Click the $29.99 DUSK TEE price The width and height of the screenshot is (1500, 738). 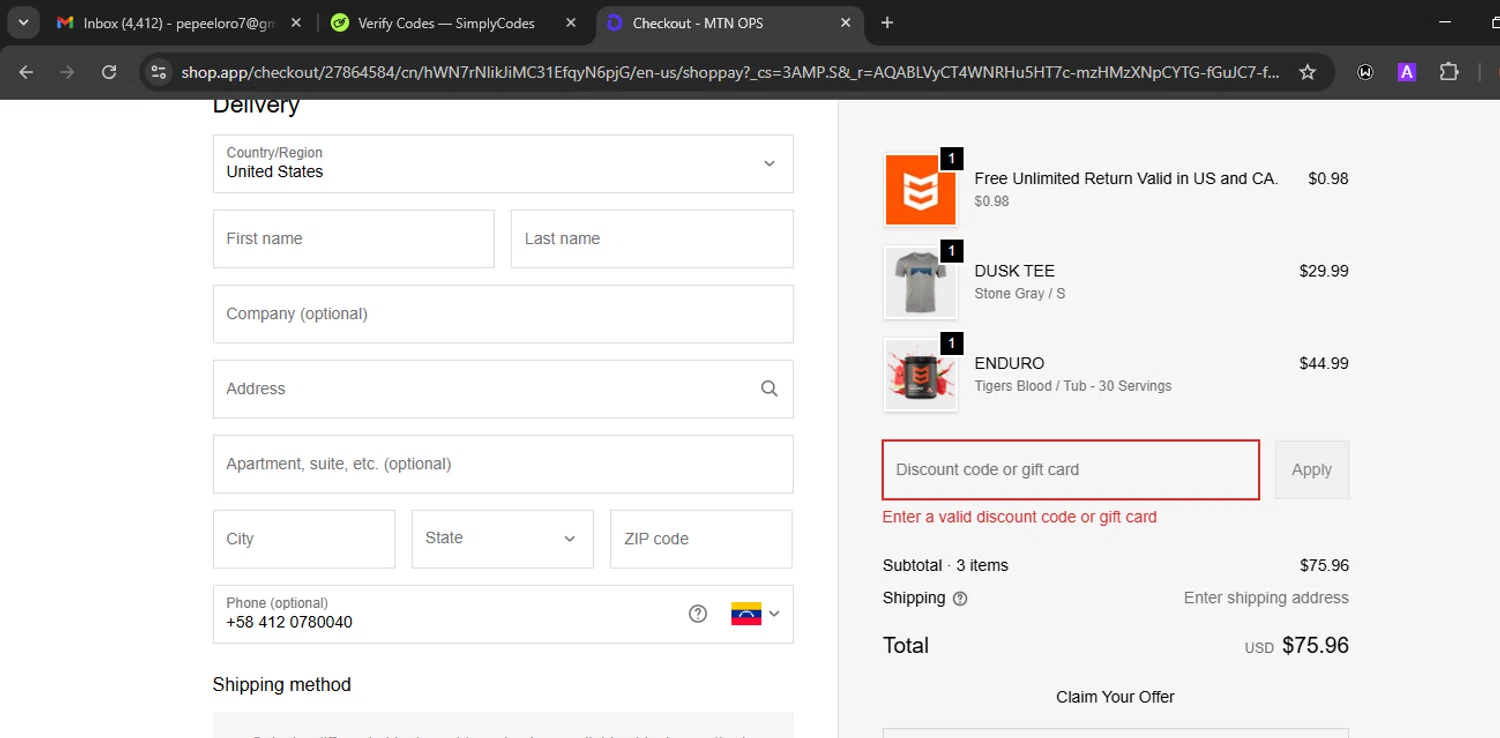coord(1324,271)
